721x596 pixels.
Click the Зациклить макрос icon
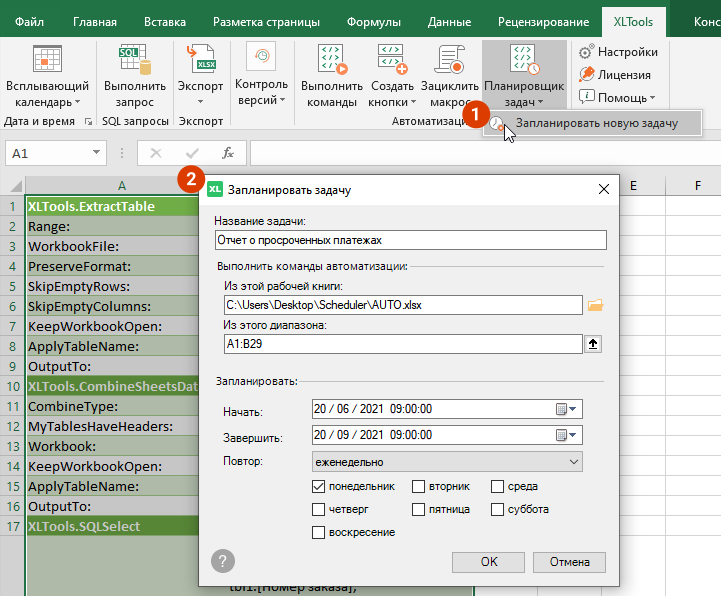[450, 60]
